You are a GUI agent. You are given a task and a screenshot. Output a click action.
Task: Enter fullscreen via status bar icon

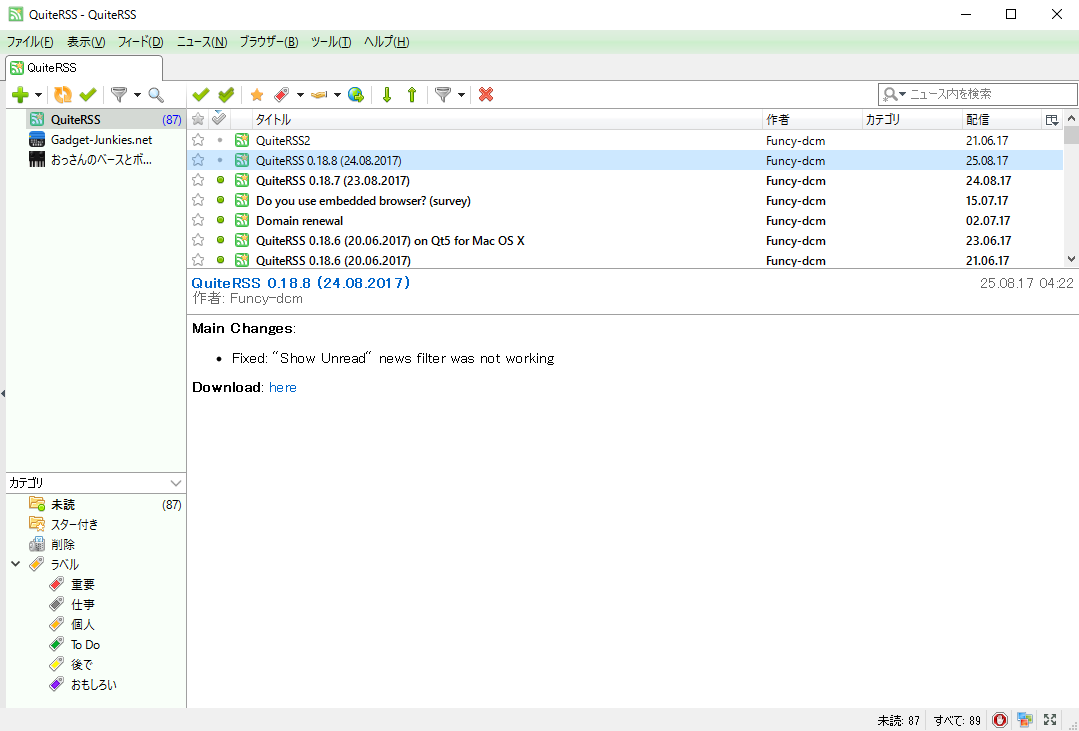click(1050, 720)
